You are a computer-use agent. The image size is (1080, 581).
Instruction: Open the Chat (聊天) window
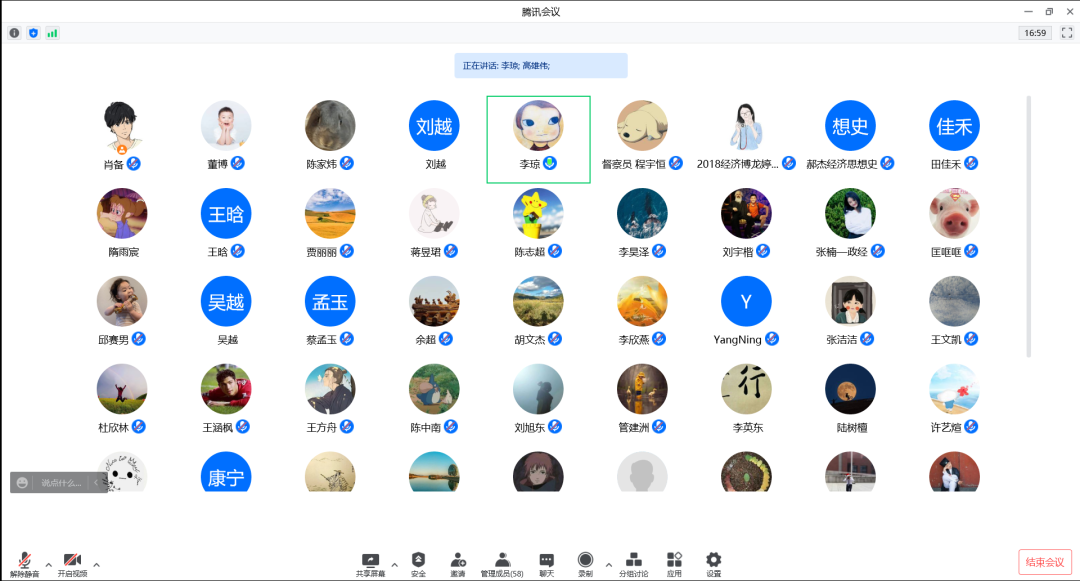click(546, 562)
